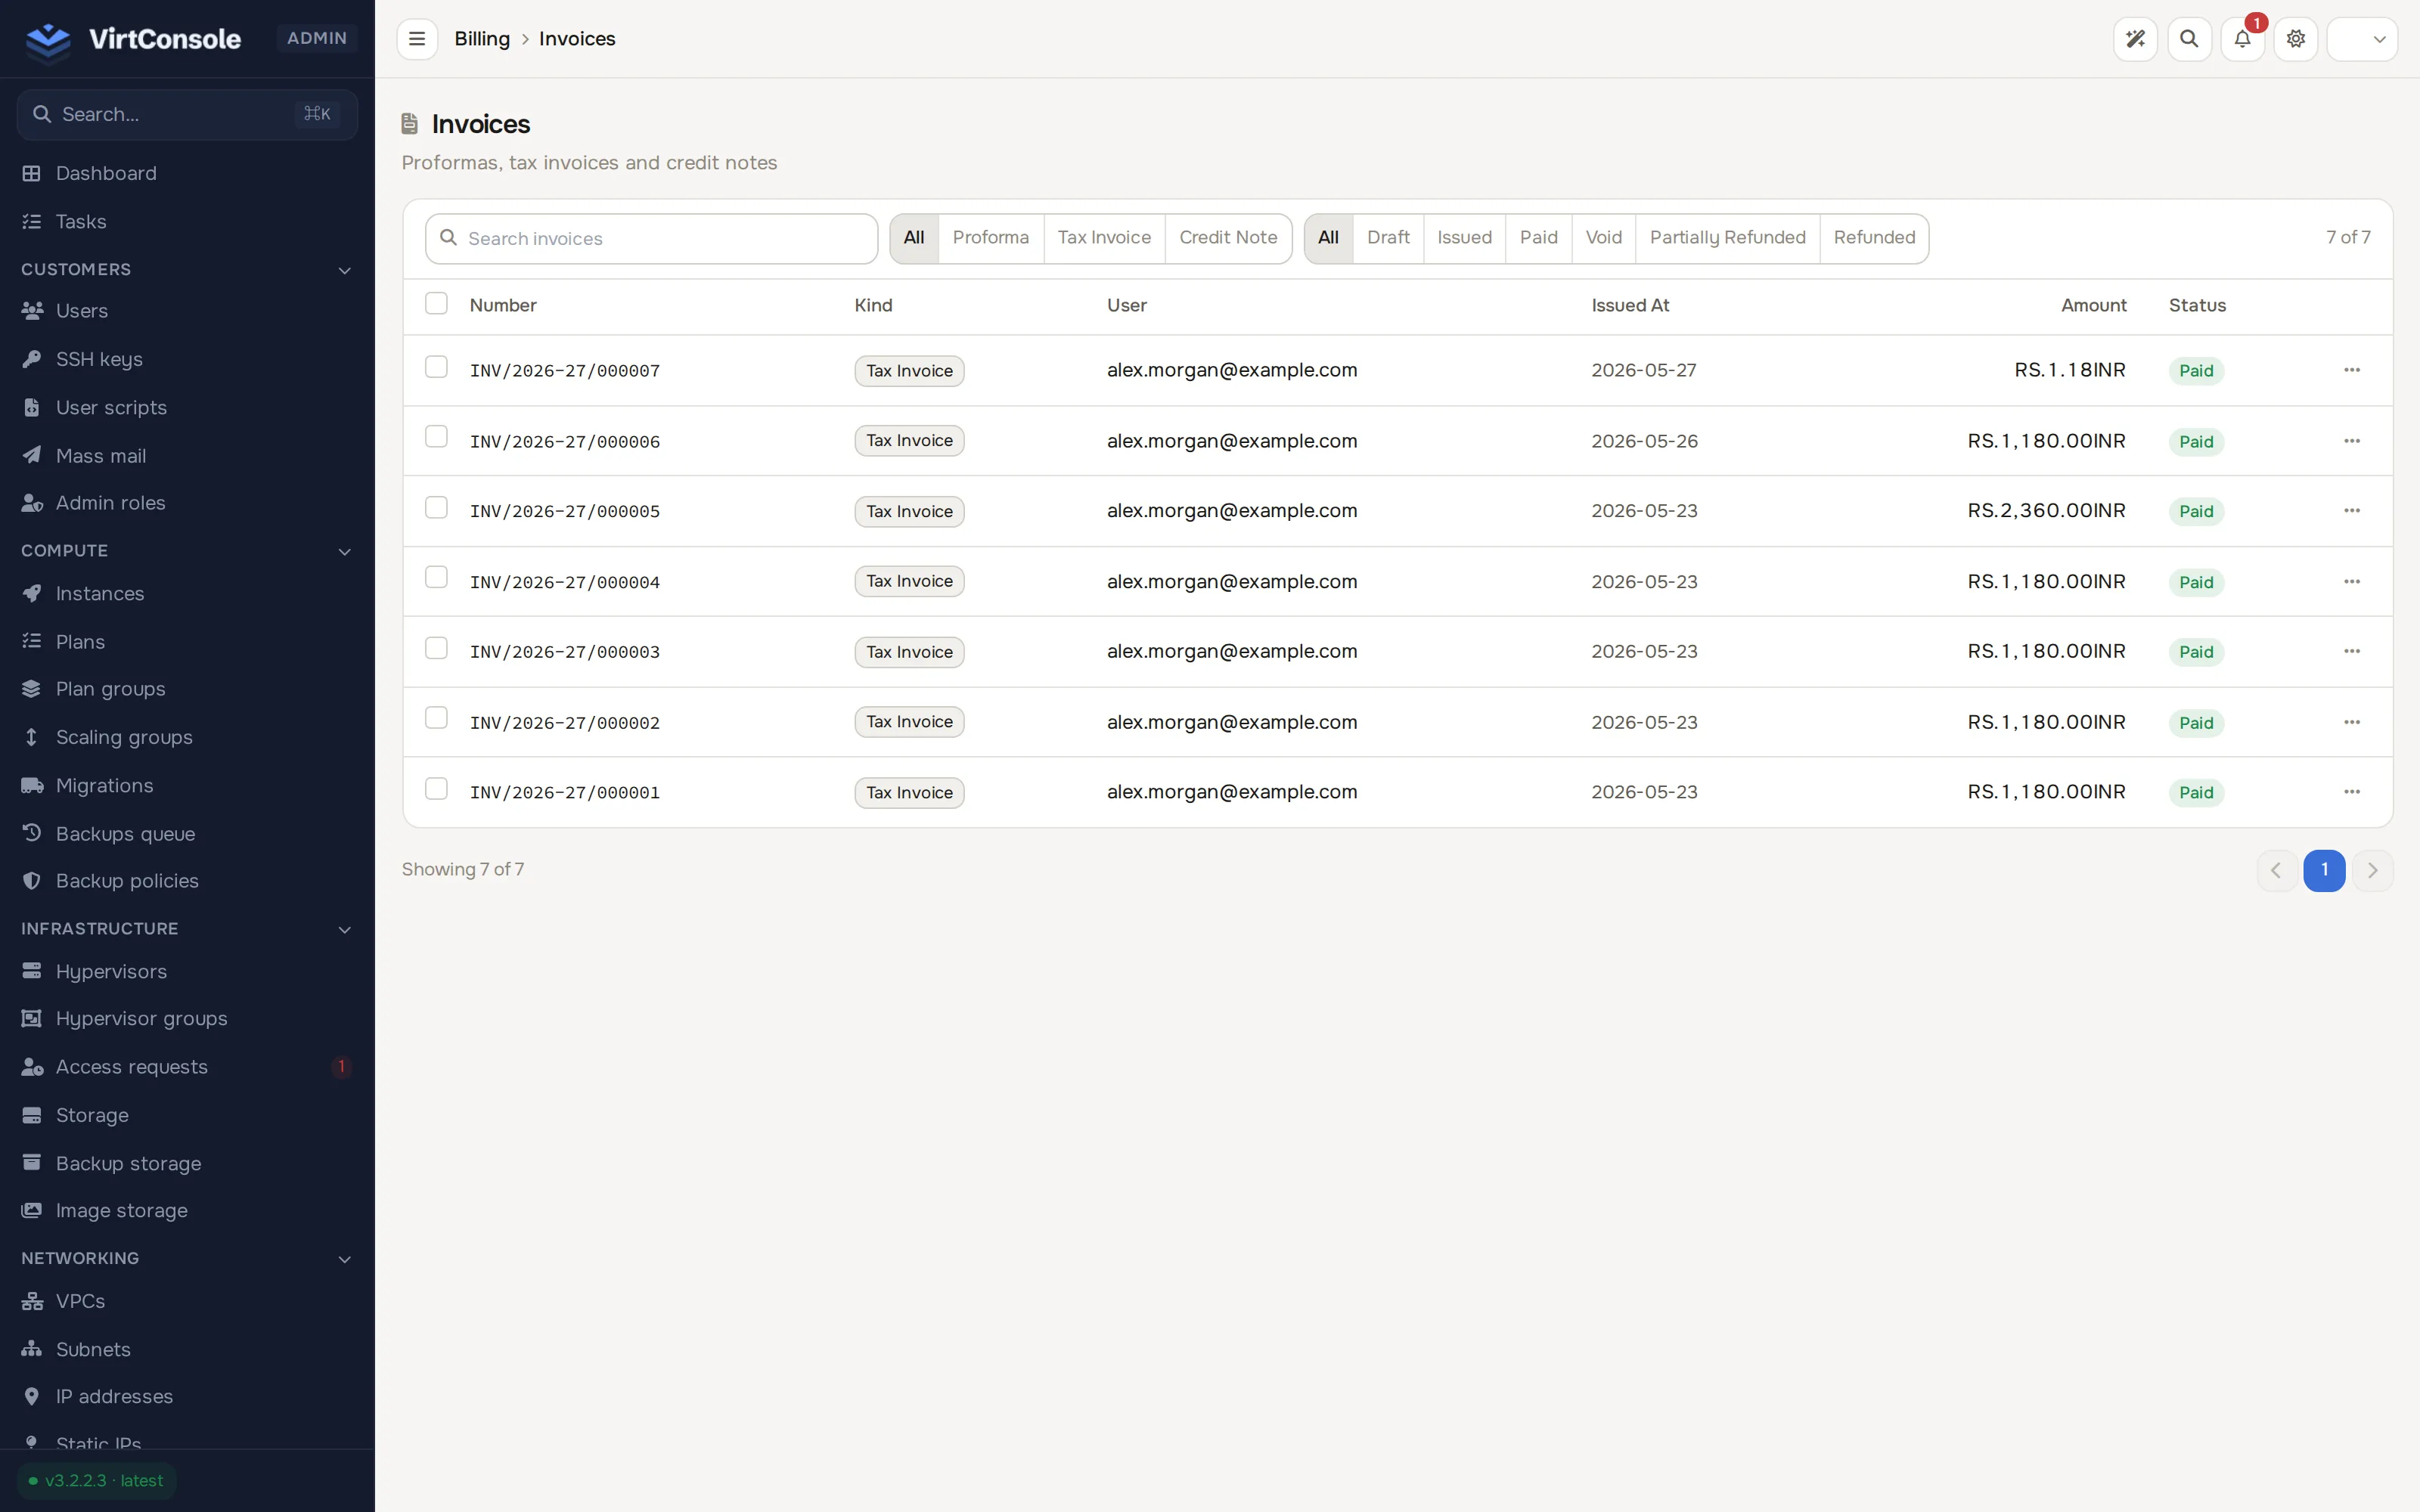Image resolution: width=2420 pixels, height=1512 pixels.
Task: Click the Hypervisors server icon
Action: [32, 971]
